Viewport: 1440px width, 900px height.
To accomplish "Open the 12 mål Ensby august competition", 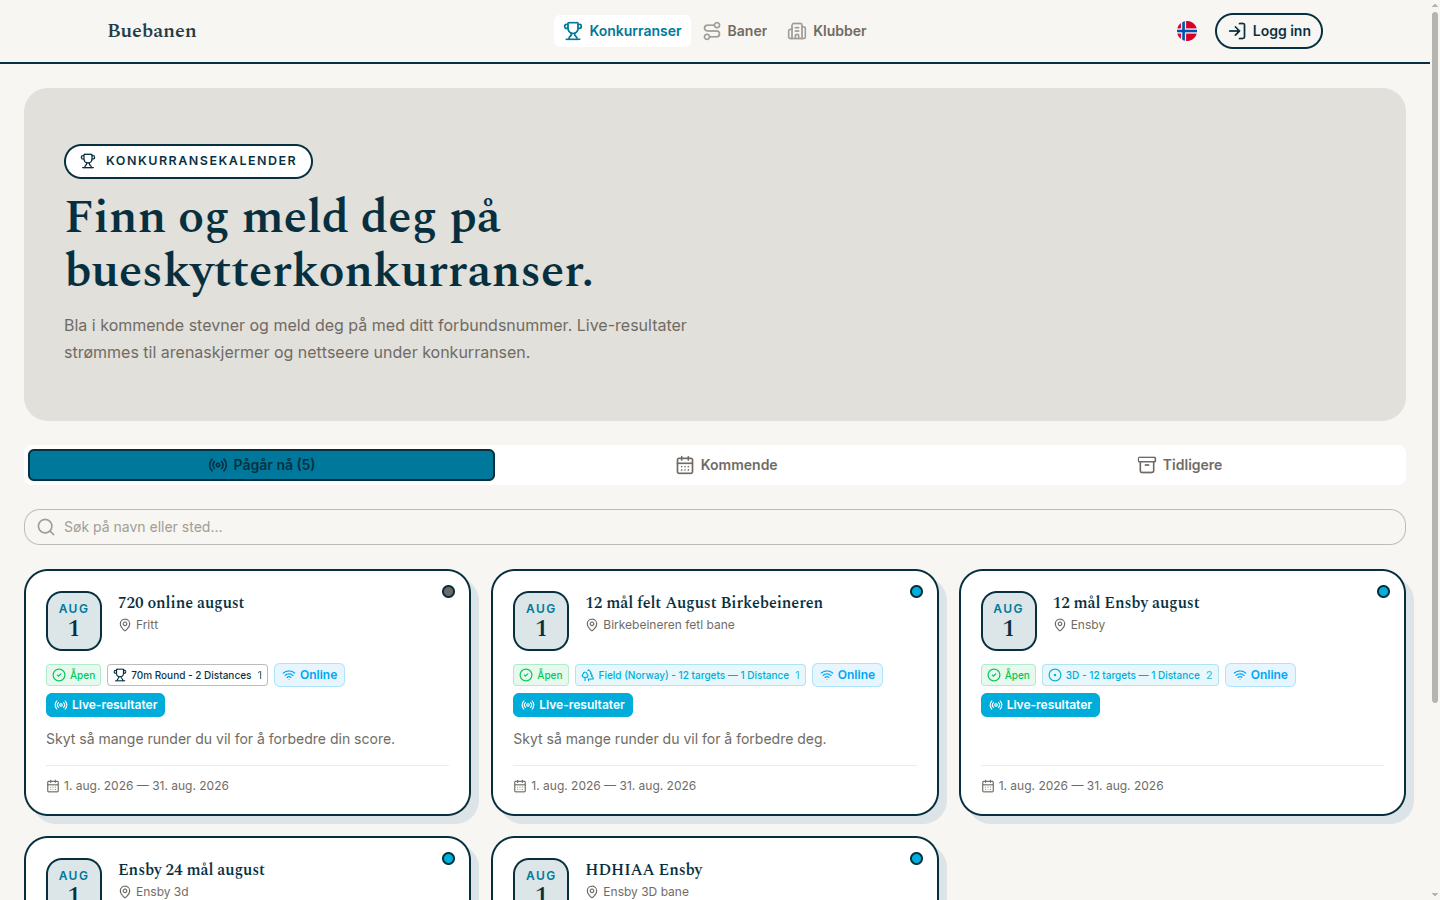I will coord(1126,602).
